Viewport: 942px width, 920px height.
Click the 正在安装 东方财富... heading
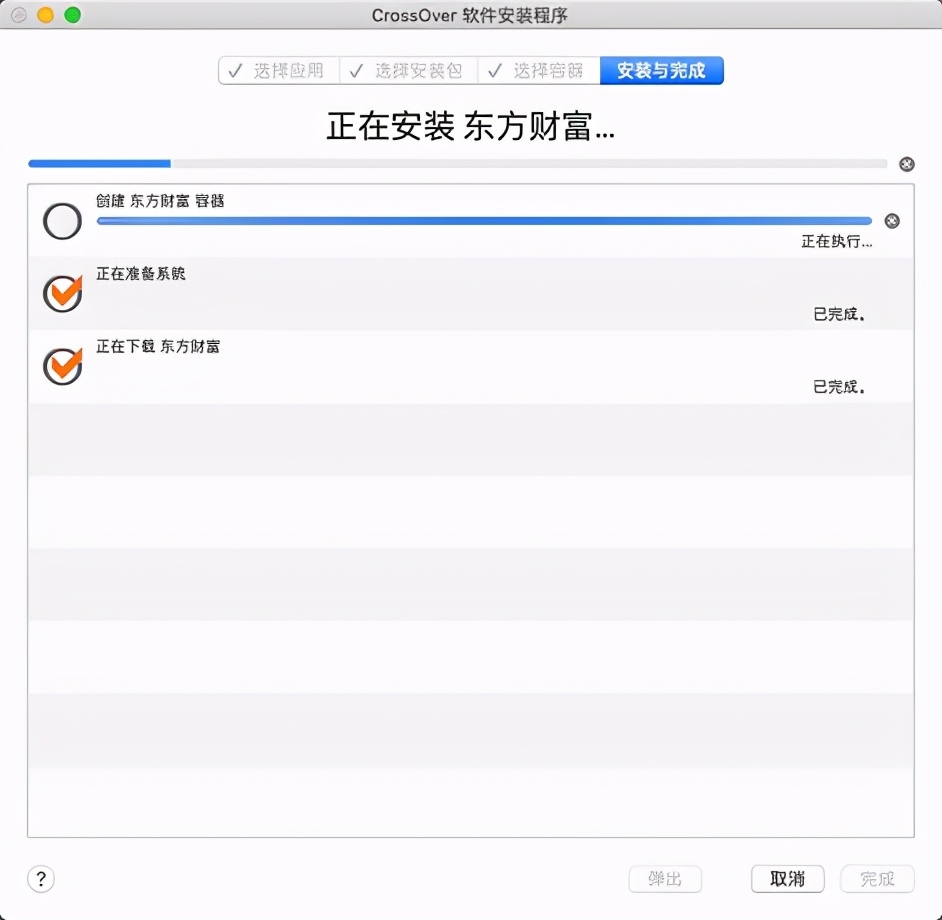[470, 126]
